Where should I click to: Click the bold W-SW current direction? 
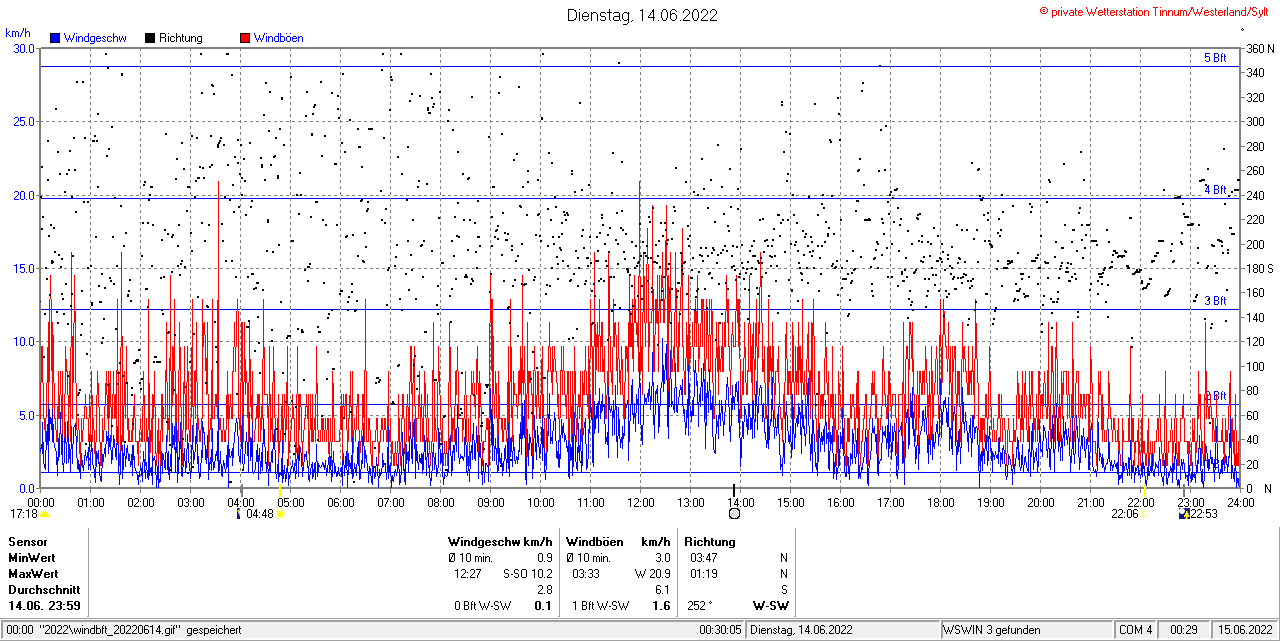(x=770, y=606)
